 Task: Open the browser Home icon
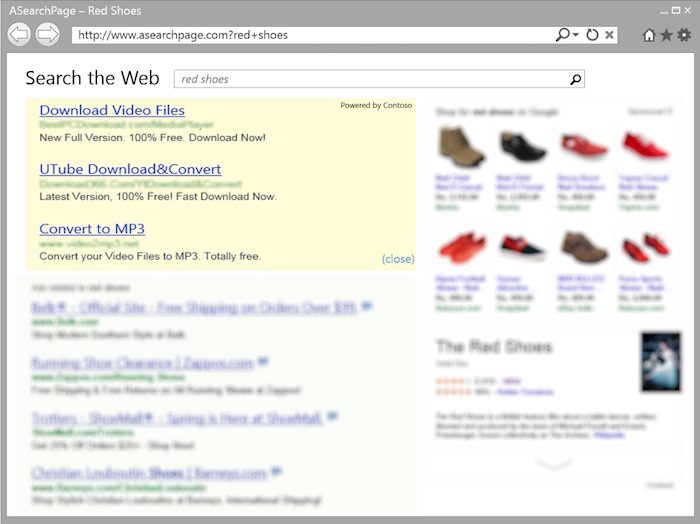pos(649,35)
